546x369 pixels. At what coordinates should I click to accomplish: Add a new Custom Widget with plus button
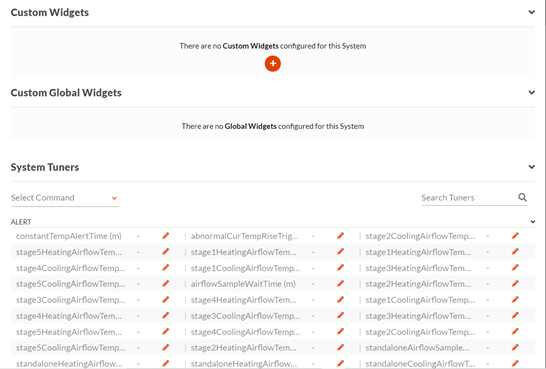pos(273,64)
